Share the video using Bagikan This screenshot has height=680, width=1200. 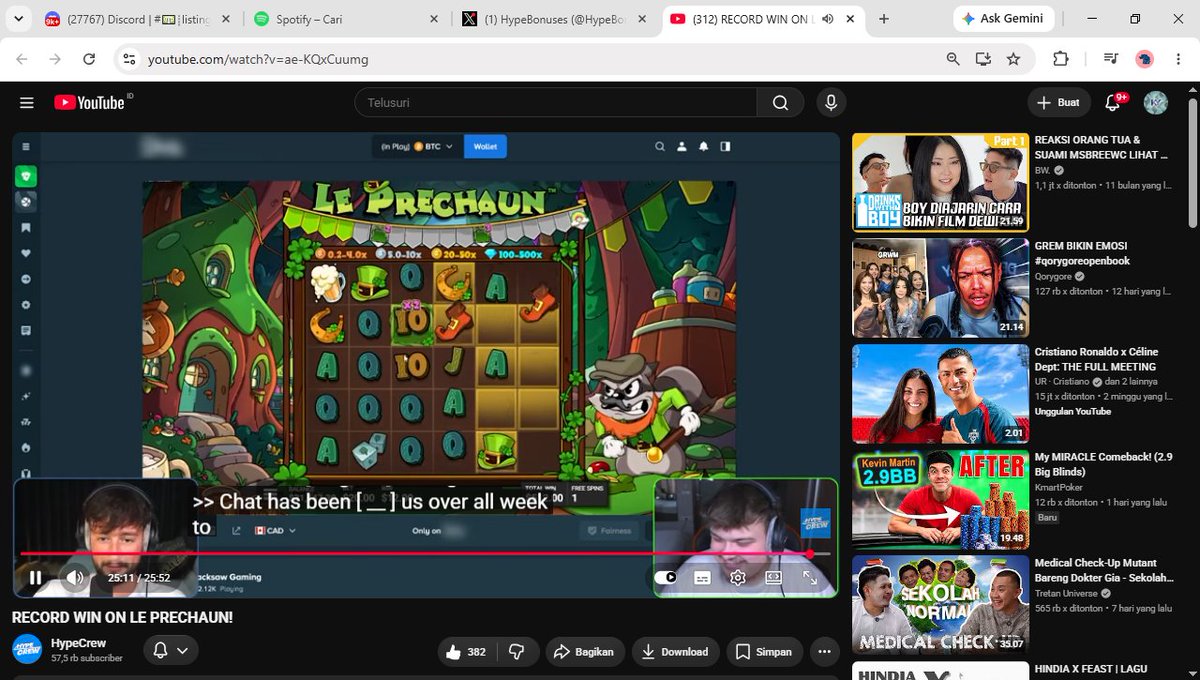(584, 651)
